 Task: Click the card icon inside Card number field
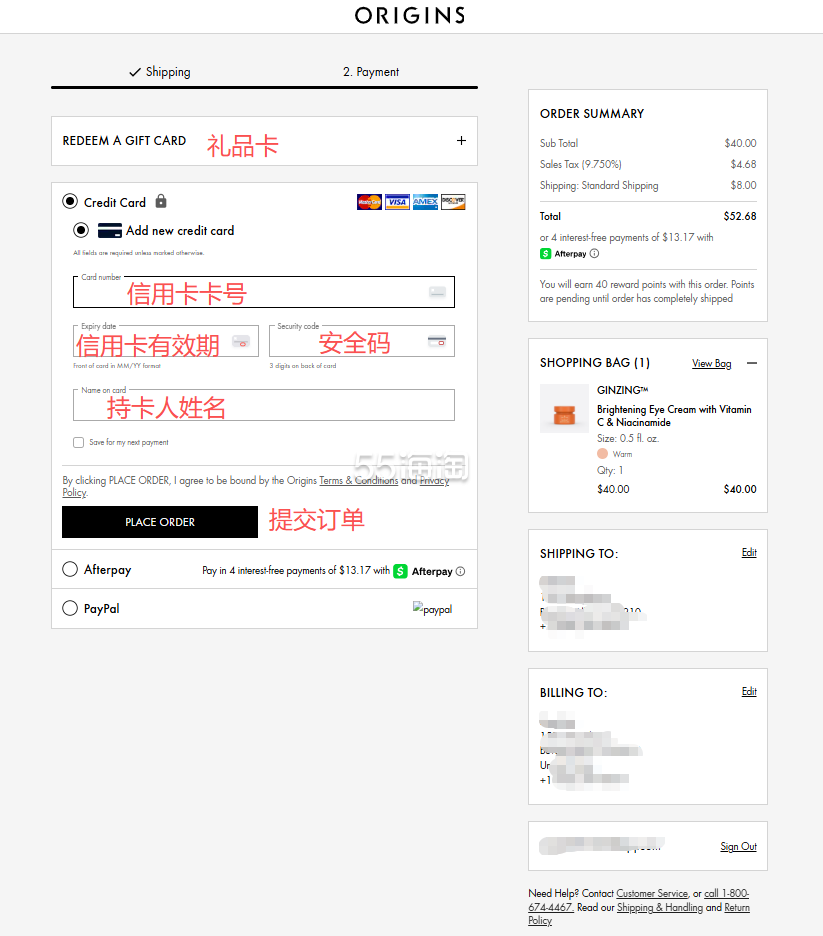437,292
